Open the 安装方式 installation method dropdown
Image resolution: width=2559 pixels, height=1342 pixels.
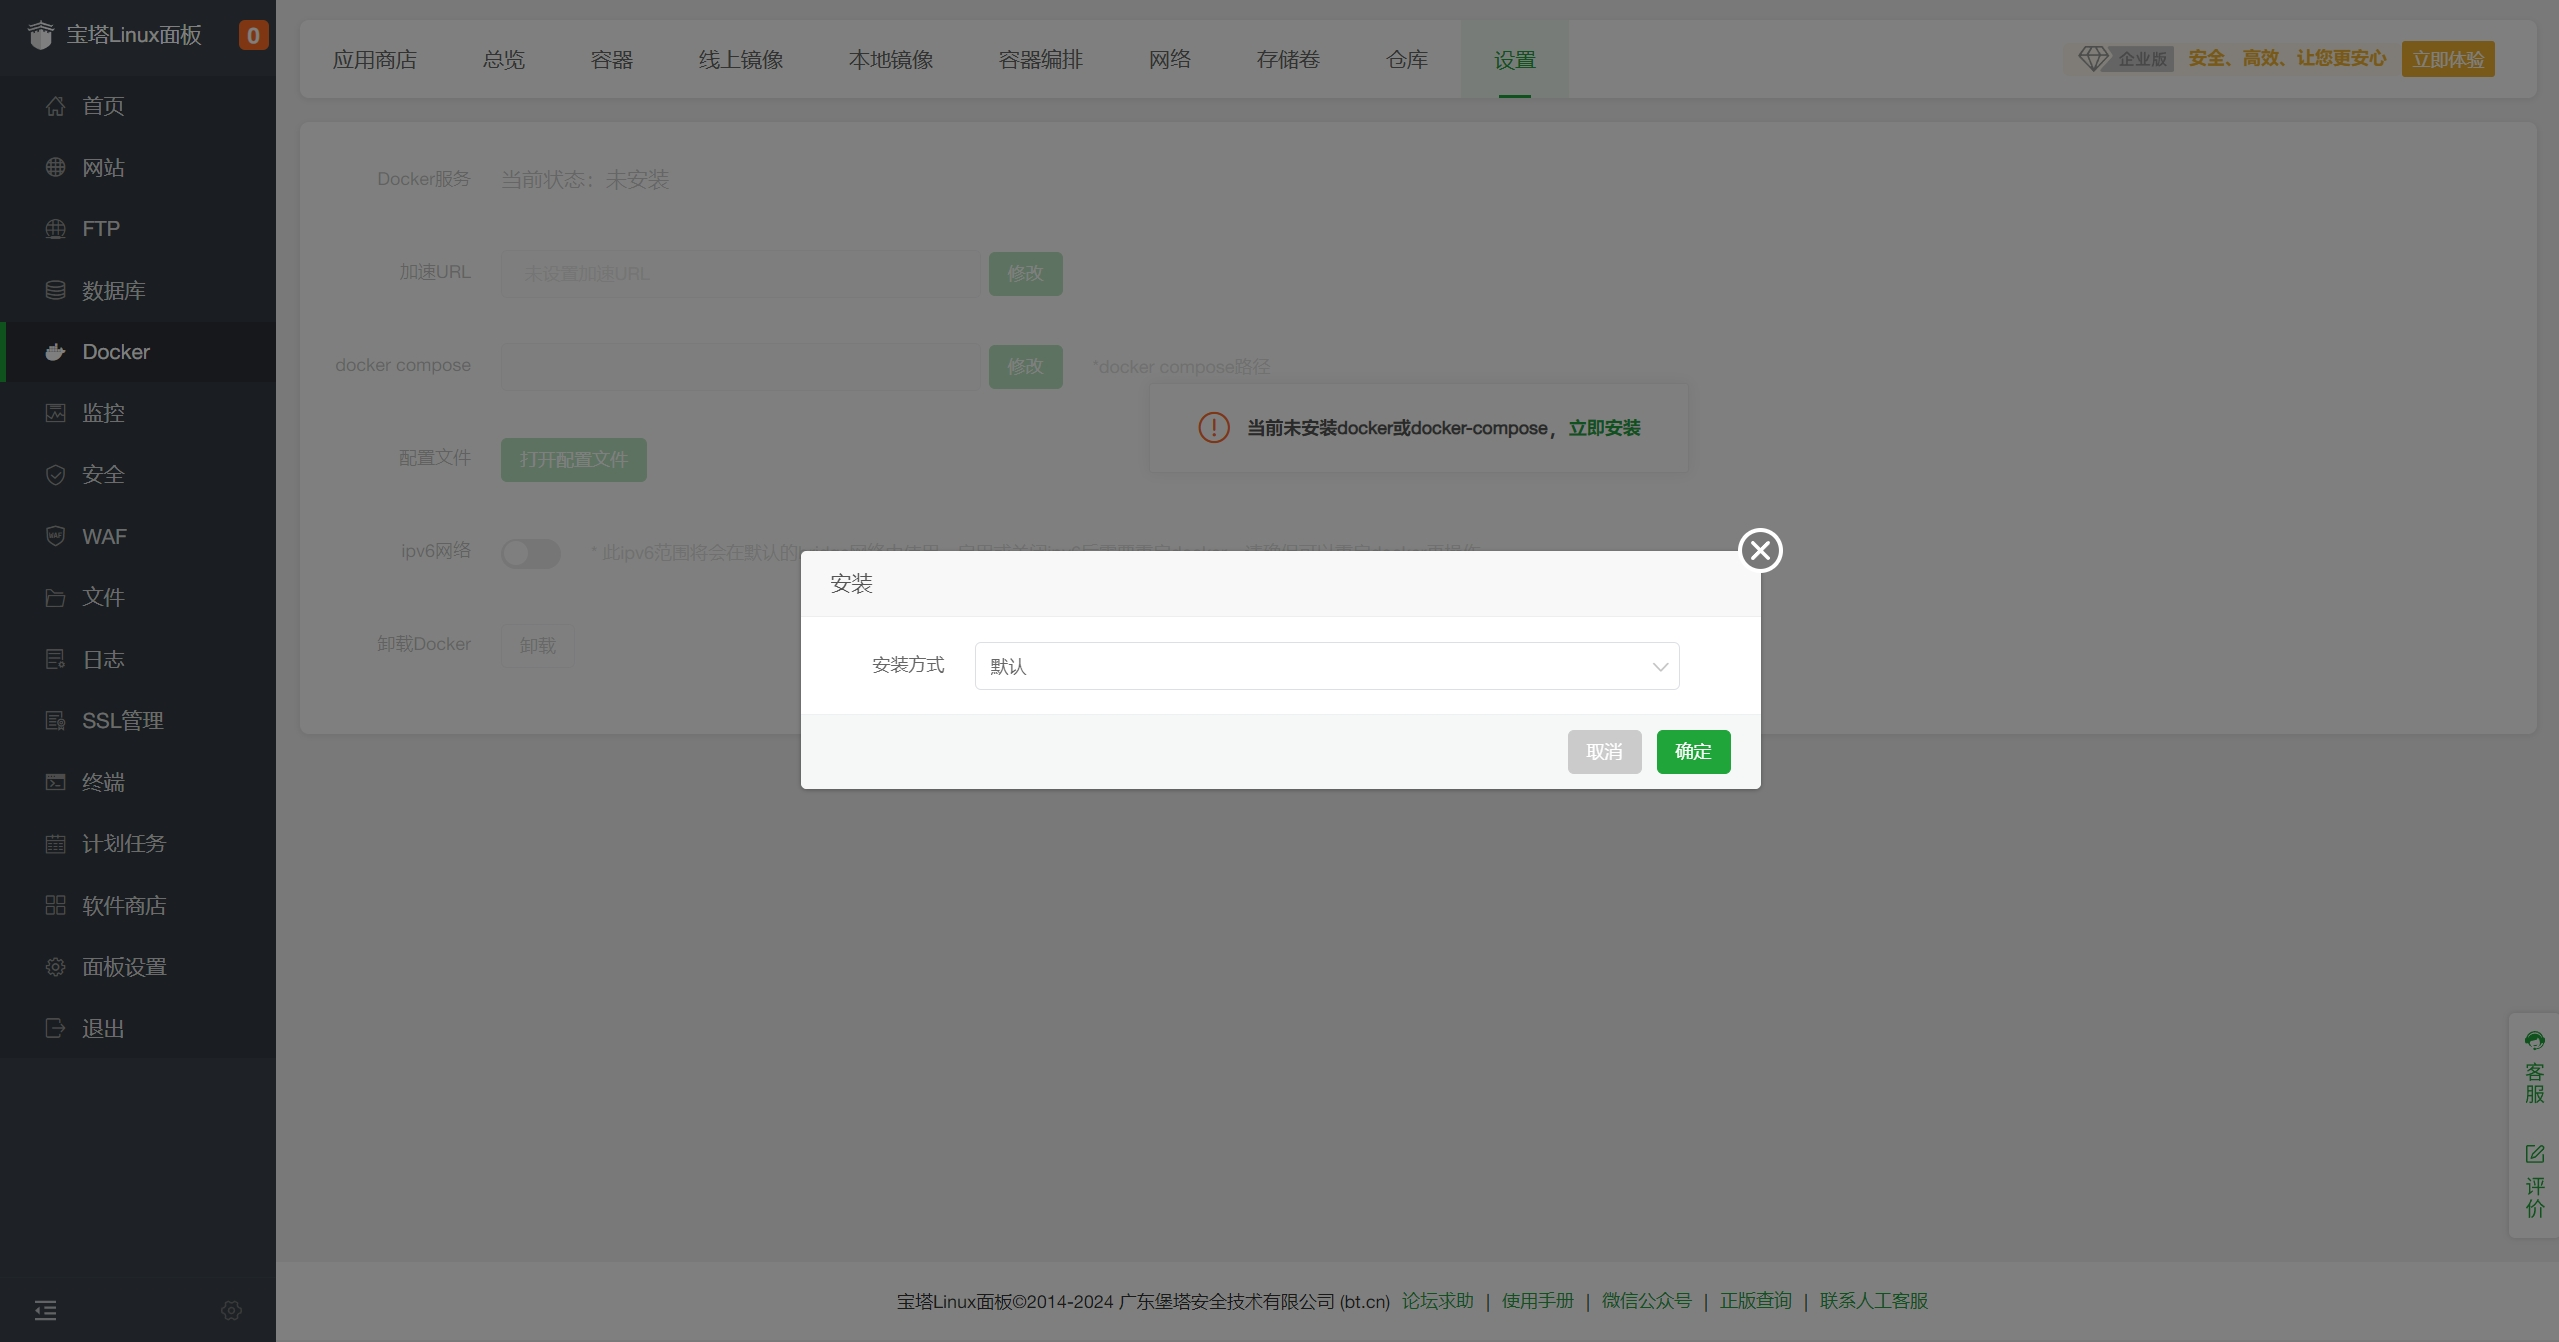[1325, 665]
